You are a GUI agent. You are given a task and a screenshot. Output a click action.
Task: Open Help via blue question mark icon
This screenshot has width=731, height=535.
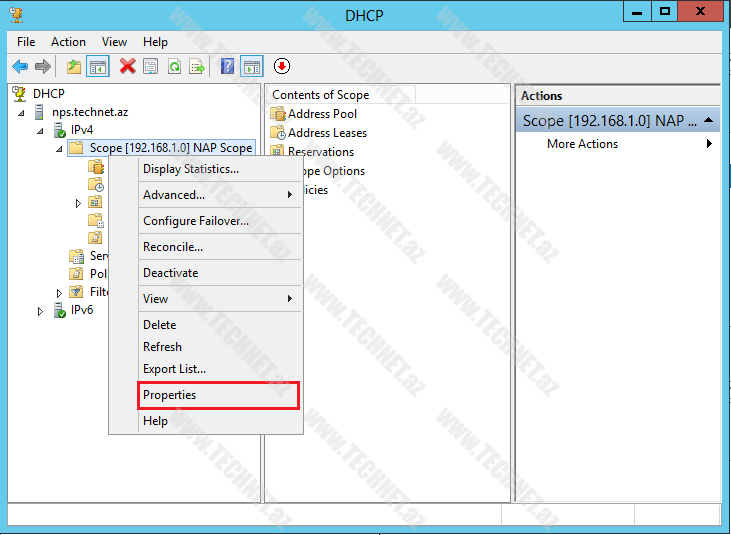click(227, 67)
